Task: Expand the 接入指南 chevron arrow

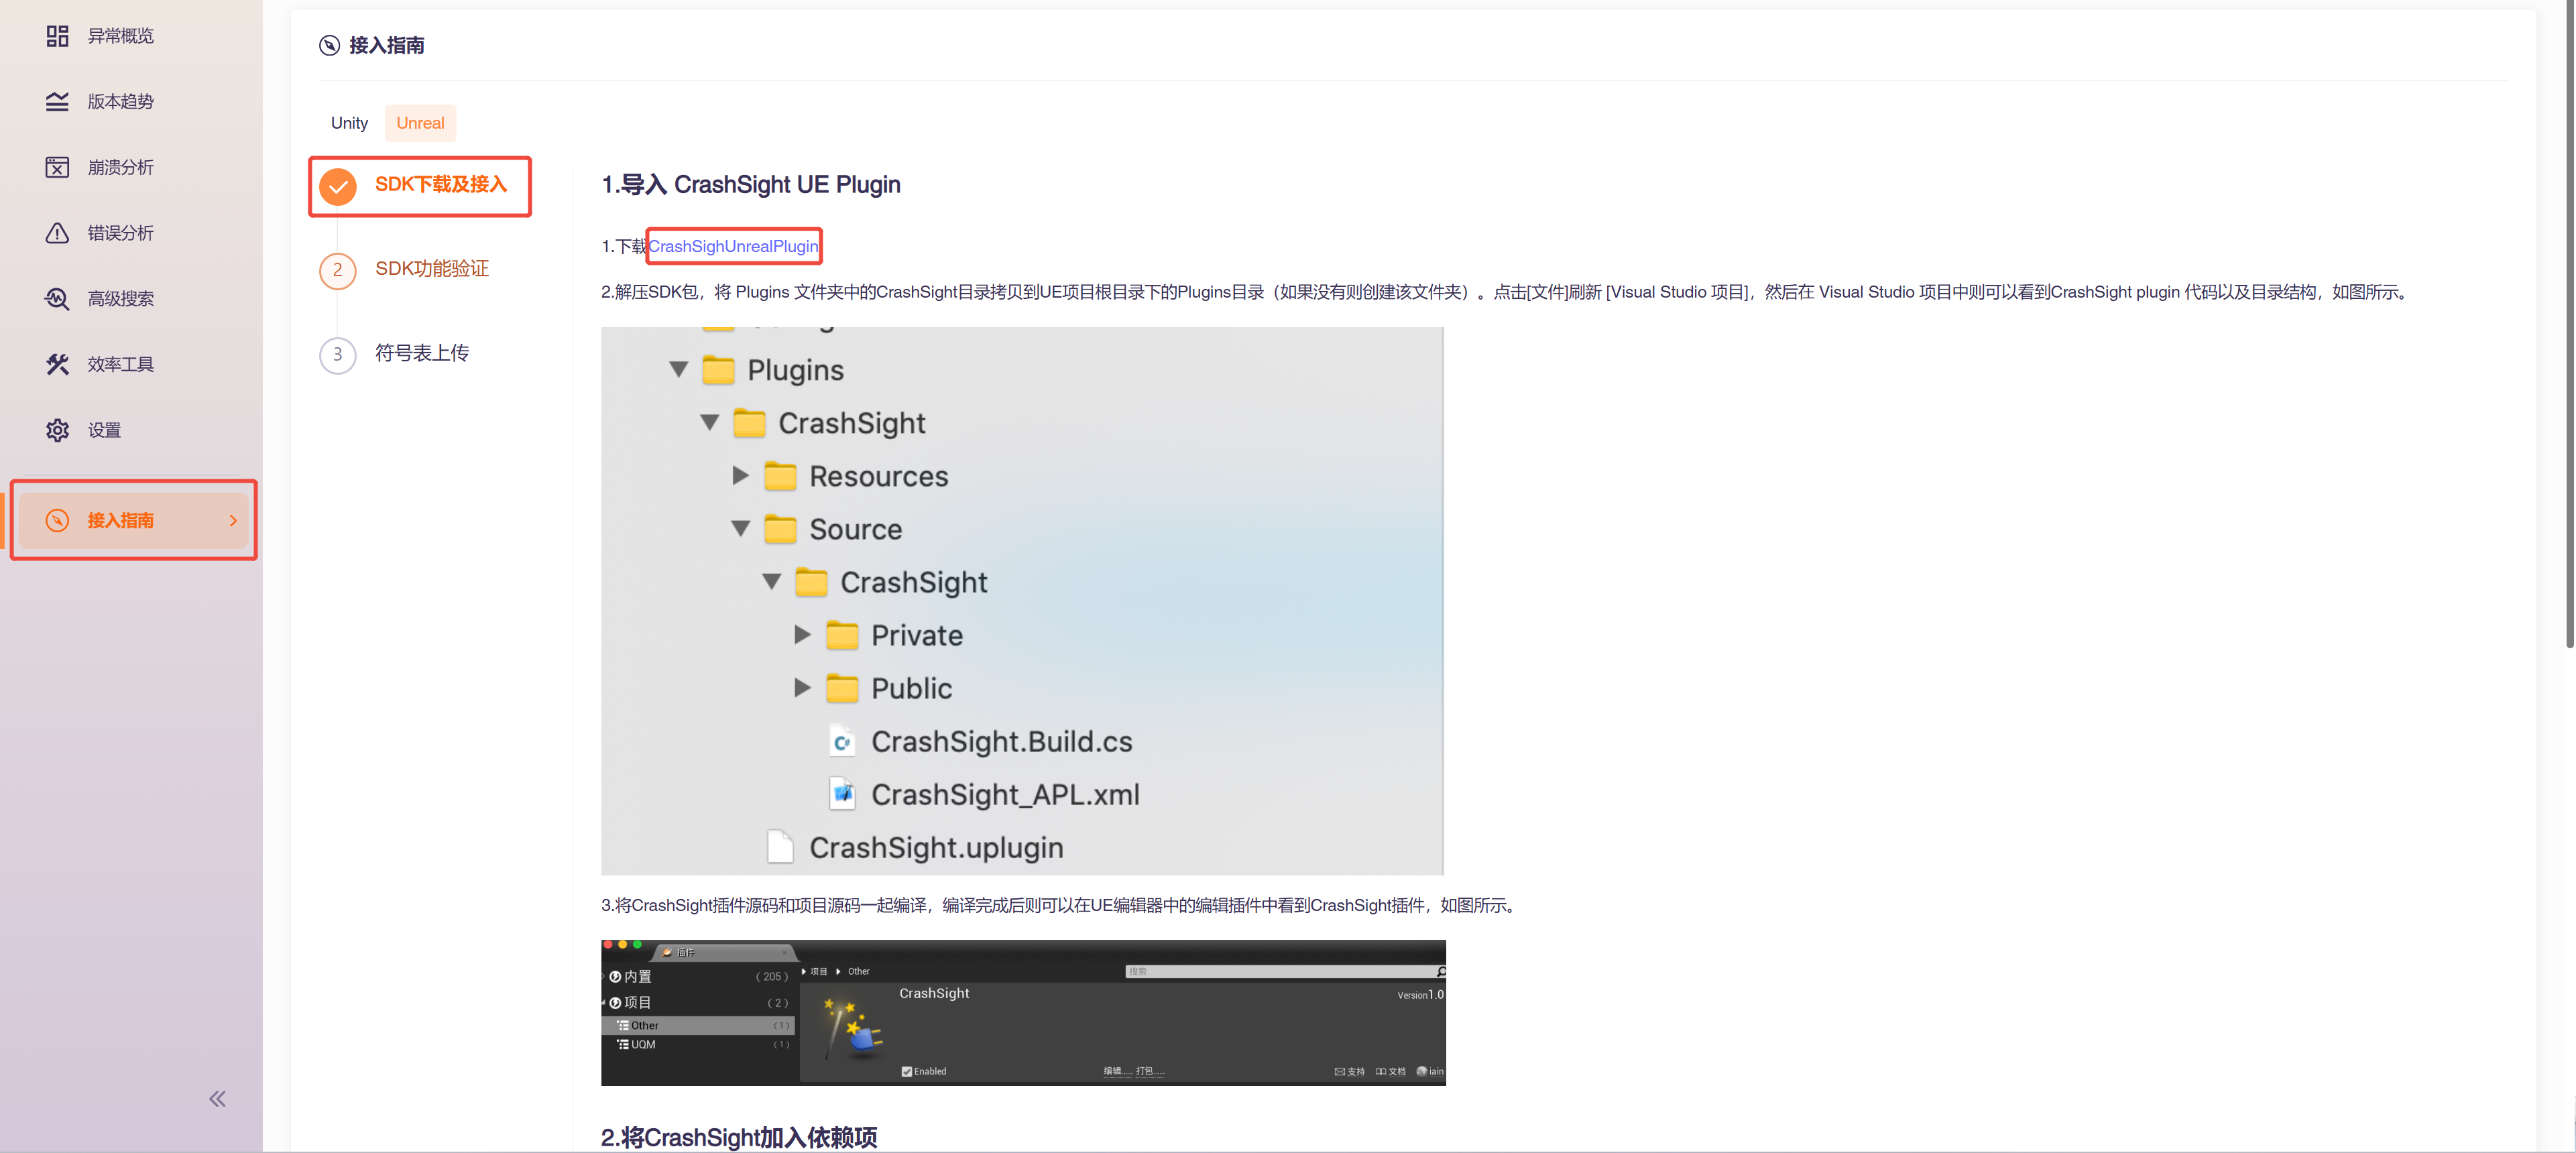Action: [233, 520]
